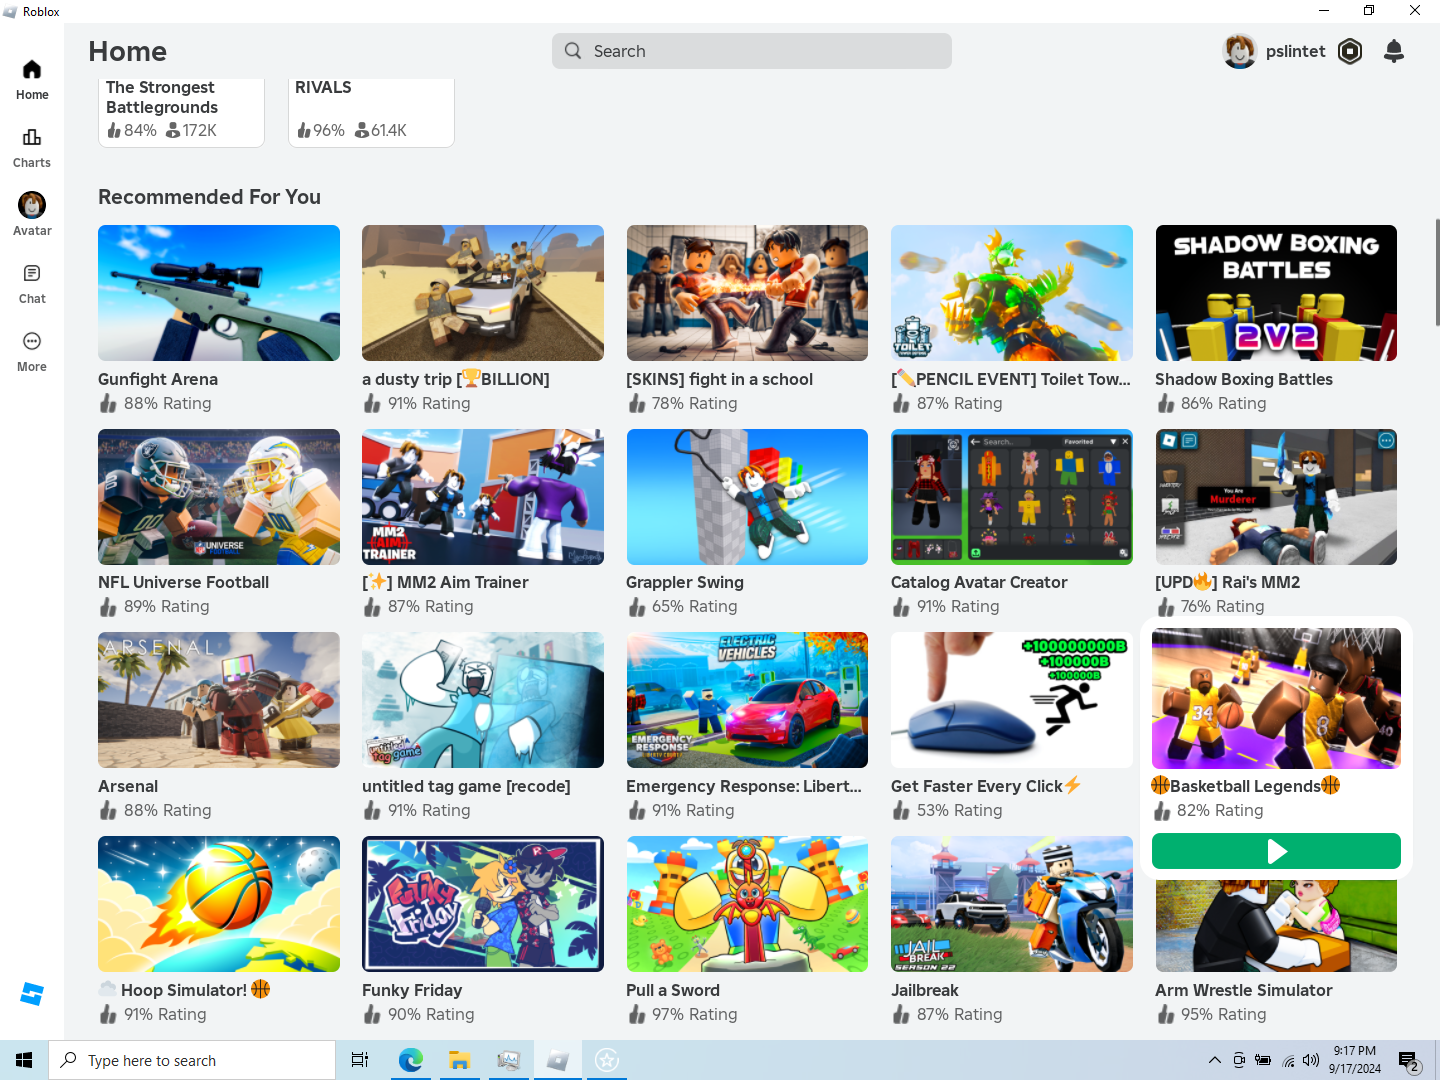The width and height of the screenshot is (1440, 1080).
Task: Open the fight in a school thumbnail
Action: click(x=747, y=293)
